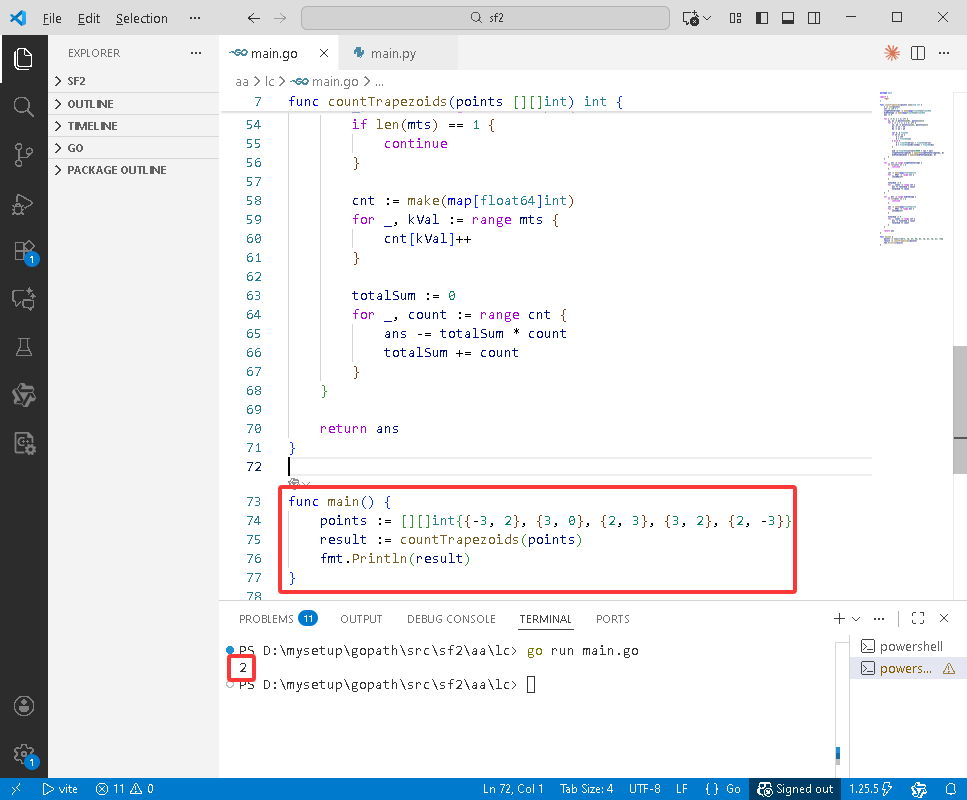The image size is (967, 800).
Task: Click the sf2 command center search box
Action: 485,18
